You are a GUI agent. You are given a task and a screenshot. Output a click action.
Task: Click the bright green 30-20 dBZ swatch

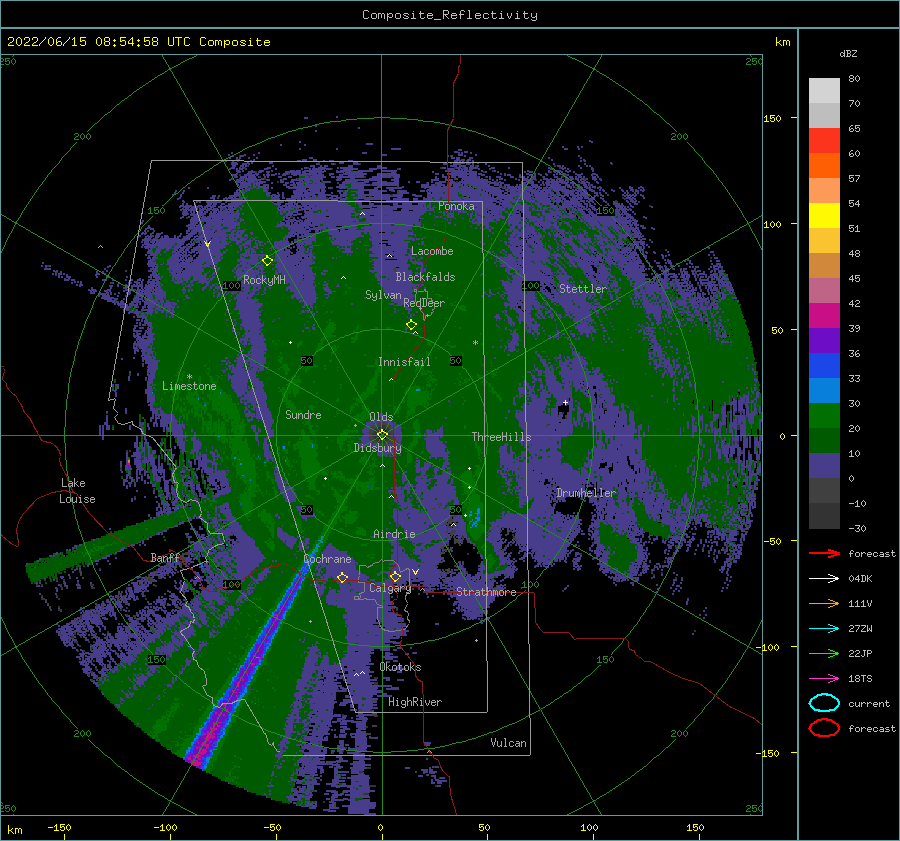tap(824, 416)
